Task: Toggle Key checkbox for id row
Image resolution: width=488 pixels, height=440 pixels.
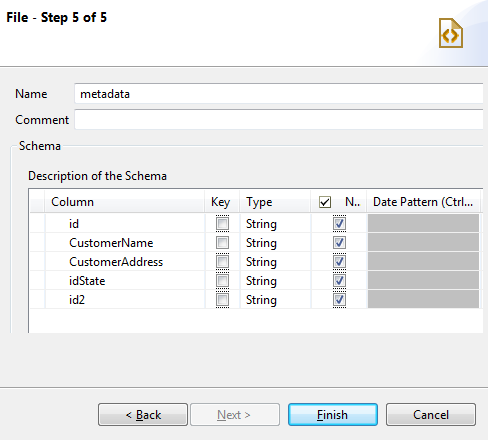Action: [222, 224]
